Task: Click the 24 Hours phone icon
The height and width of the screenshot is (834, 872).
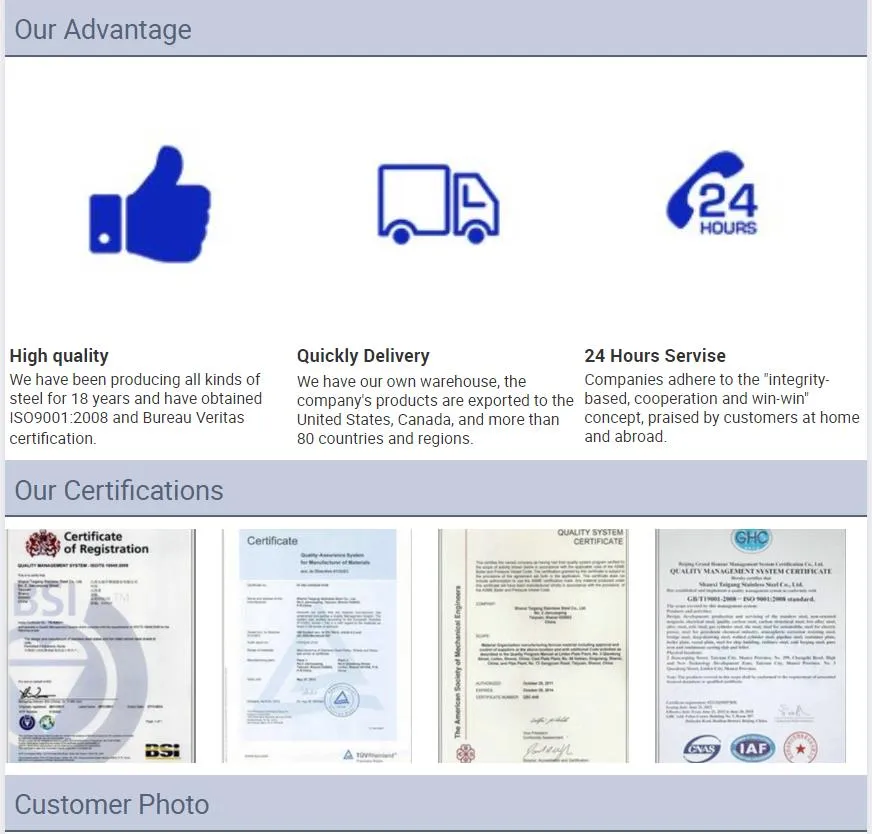Action: pos(712,195)
